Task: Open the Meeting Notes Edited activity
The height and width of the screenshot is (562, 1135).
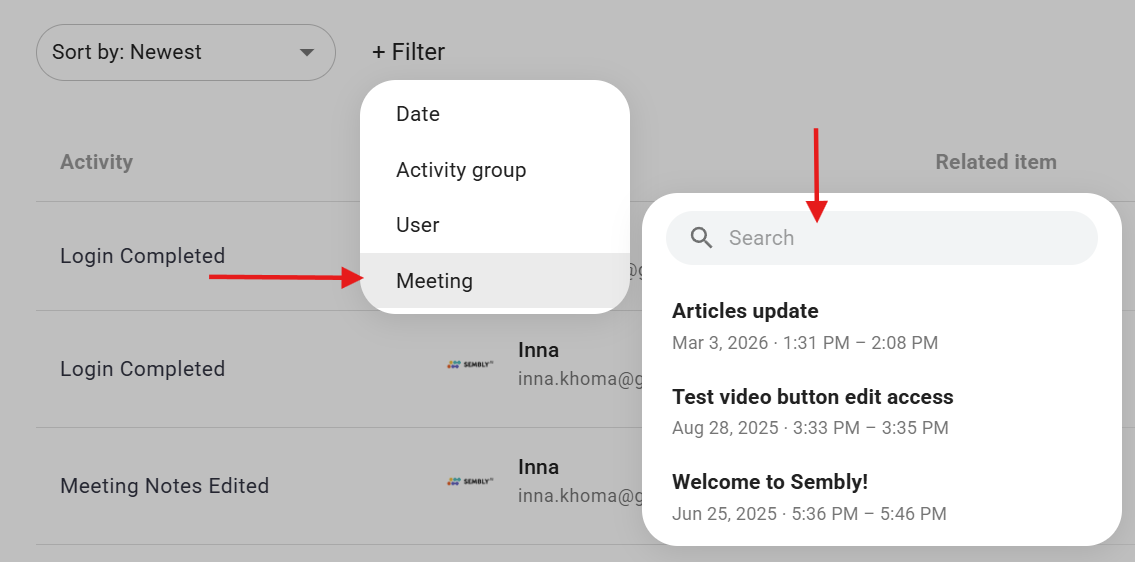Action: (164, 486)
